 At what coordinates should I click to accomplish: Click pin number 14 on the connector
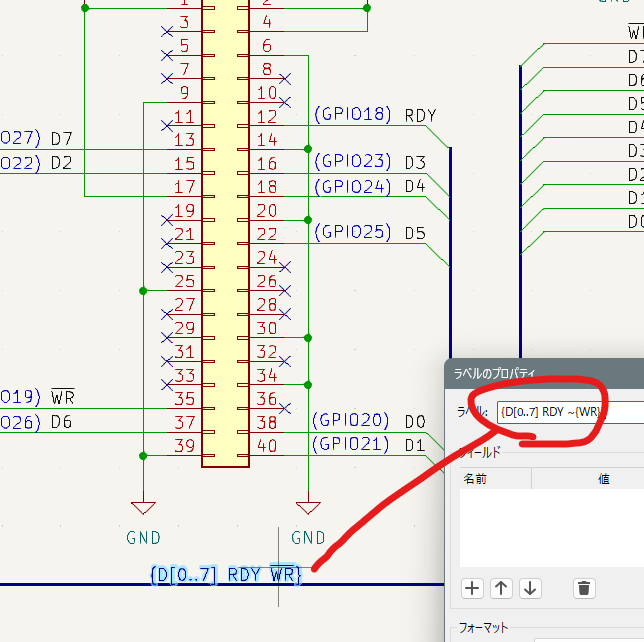267,140
